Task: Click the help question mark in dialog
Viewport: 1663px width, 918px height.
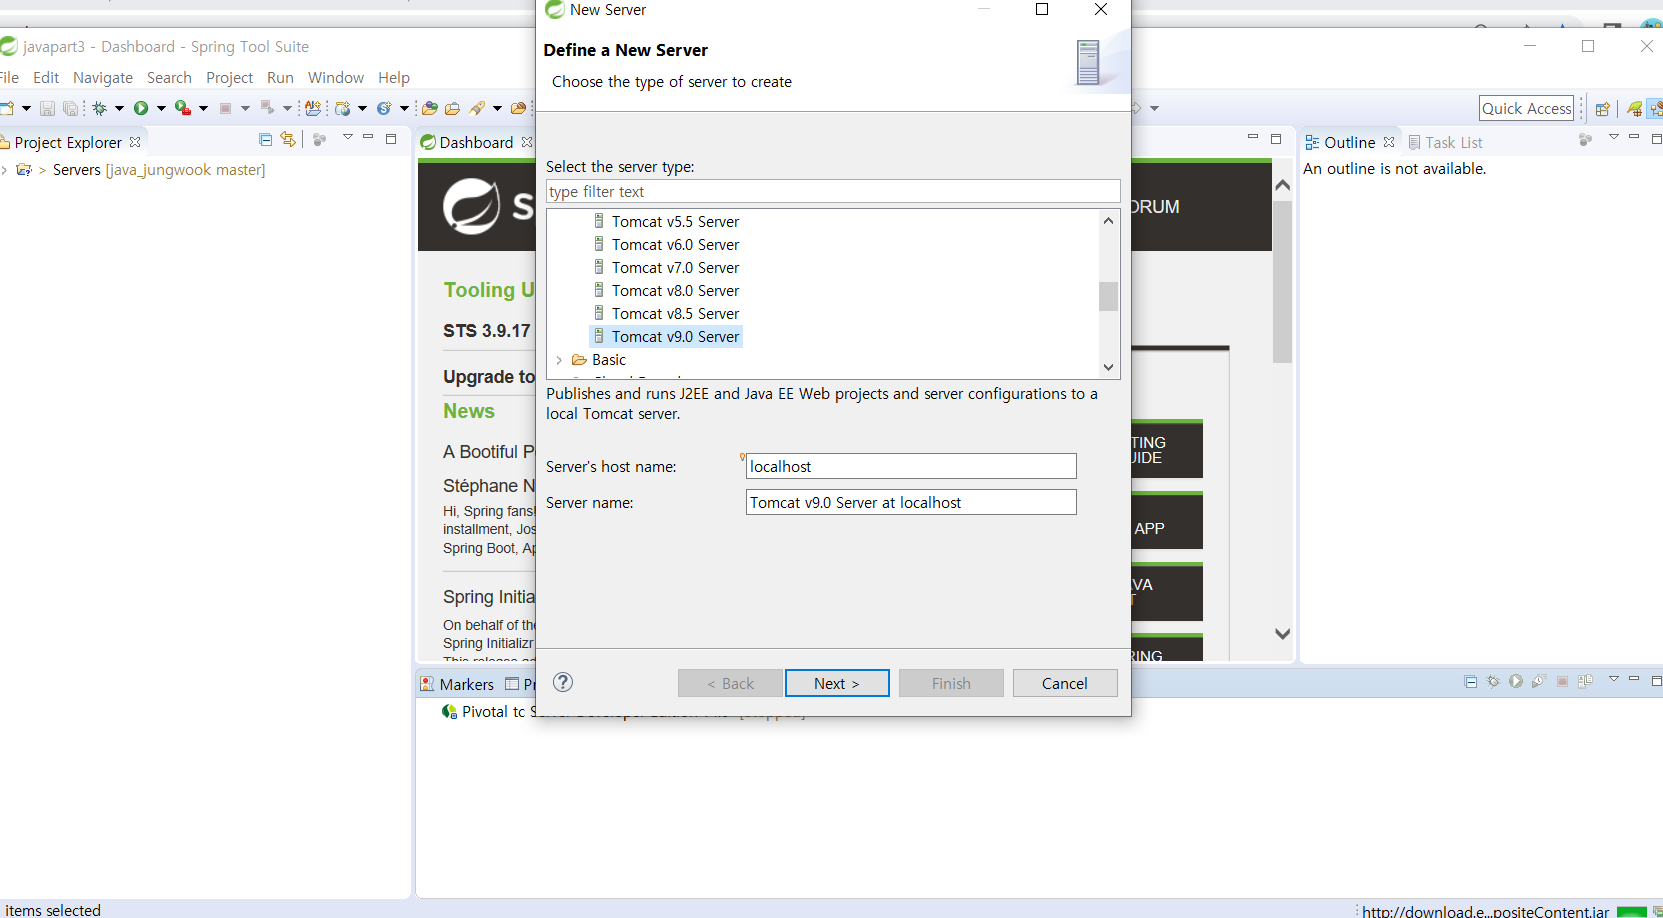Action: (563, 682)
